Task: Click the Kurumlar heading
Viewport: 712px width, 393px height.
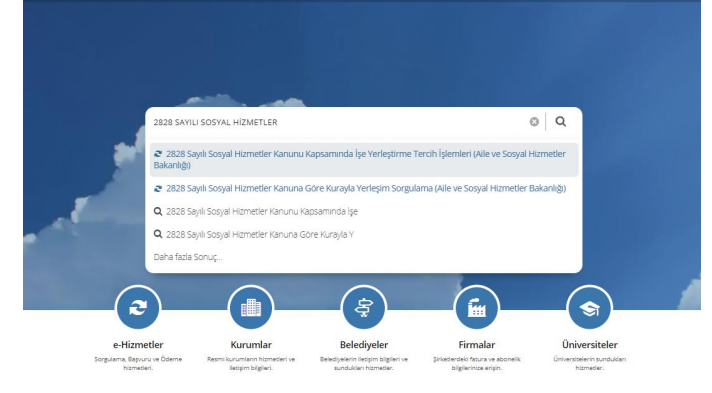Action: tap(251, 345)
